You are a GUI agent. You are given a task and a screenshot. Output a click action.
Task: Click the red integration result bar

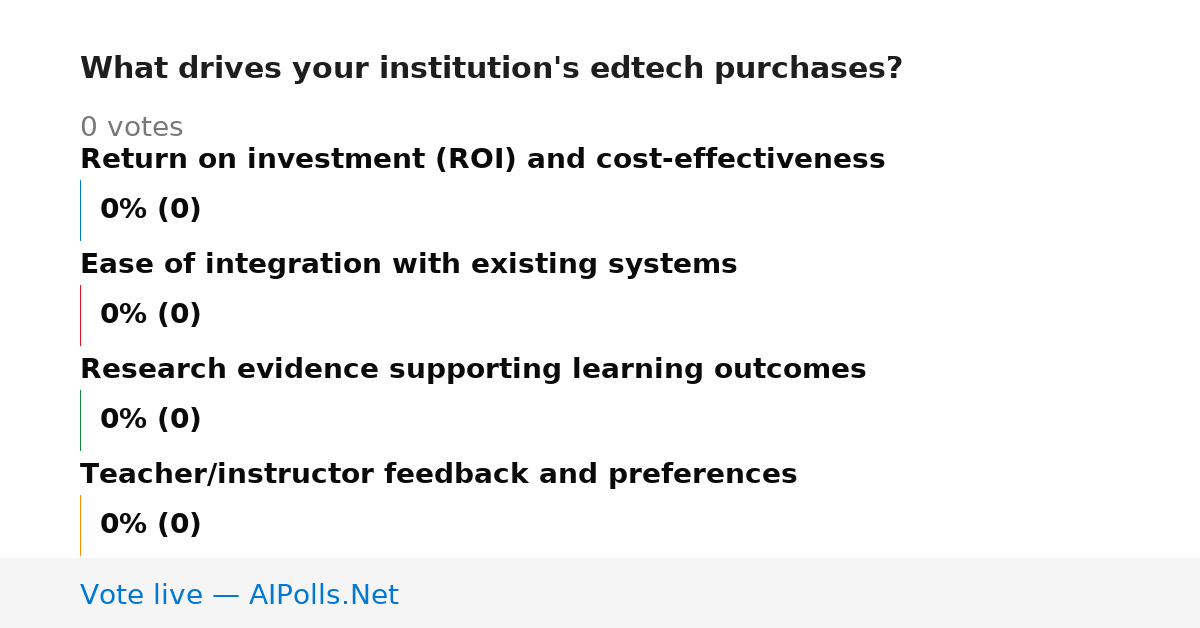[x=81, y=315]
